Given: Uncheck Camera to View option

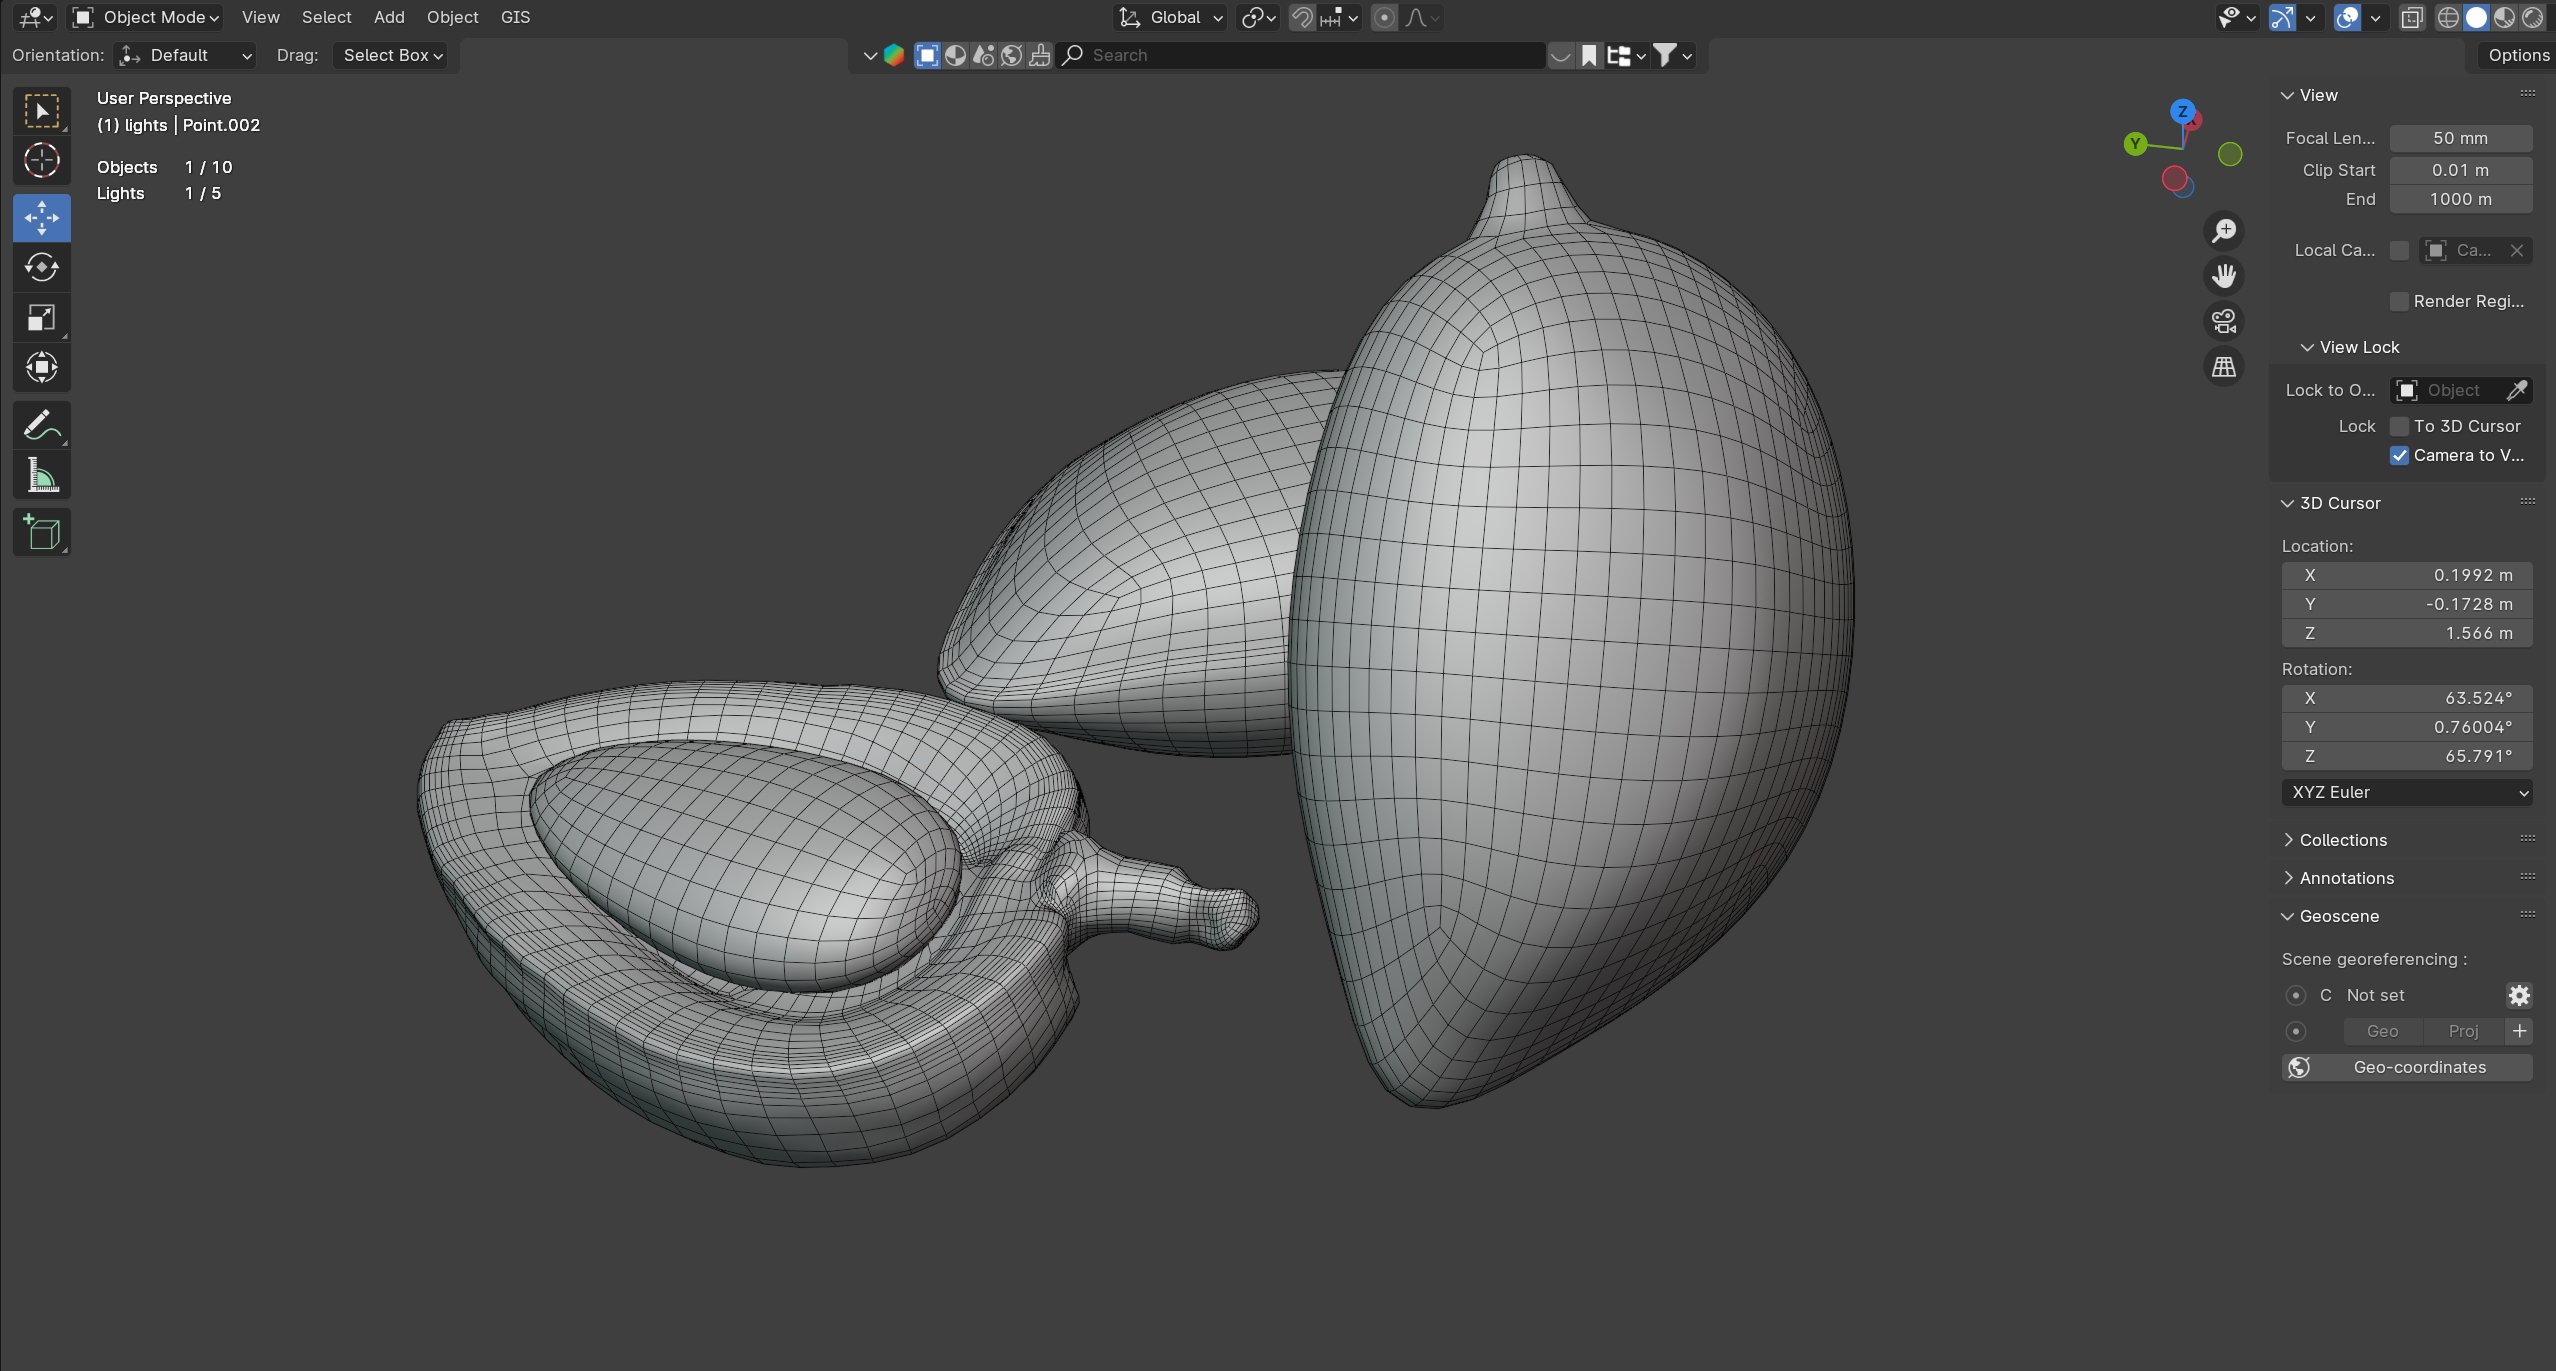Looking at the screenshot, I should 2399,455.
